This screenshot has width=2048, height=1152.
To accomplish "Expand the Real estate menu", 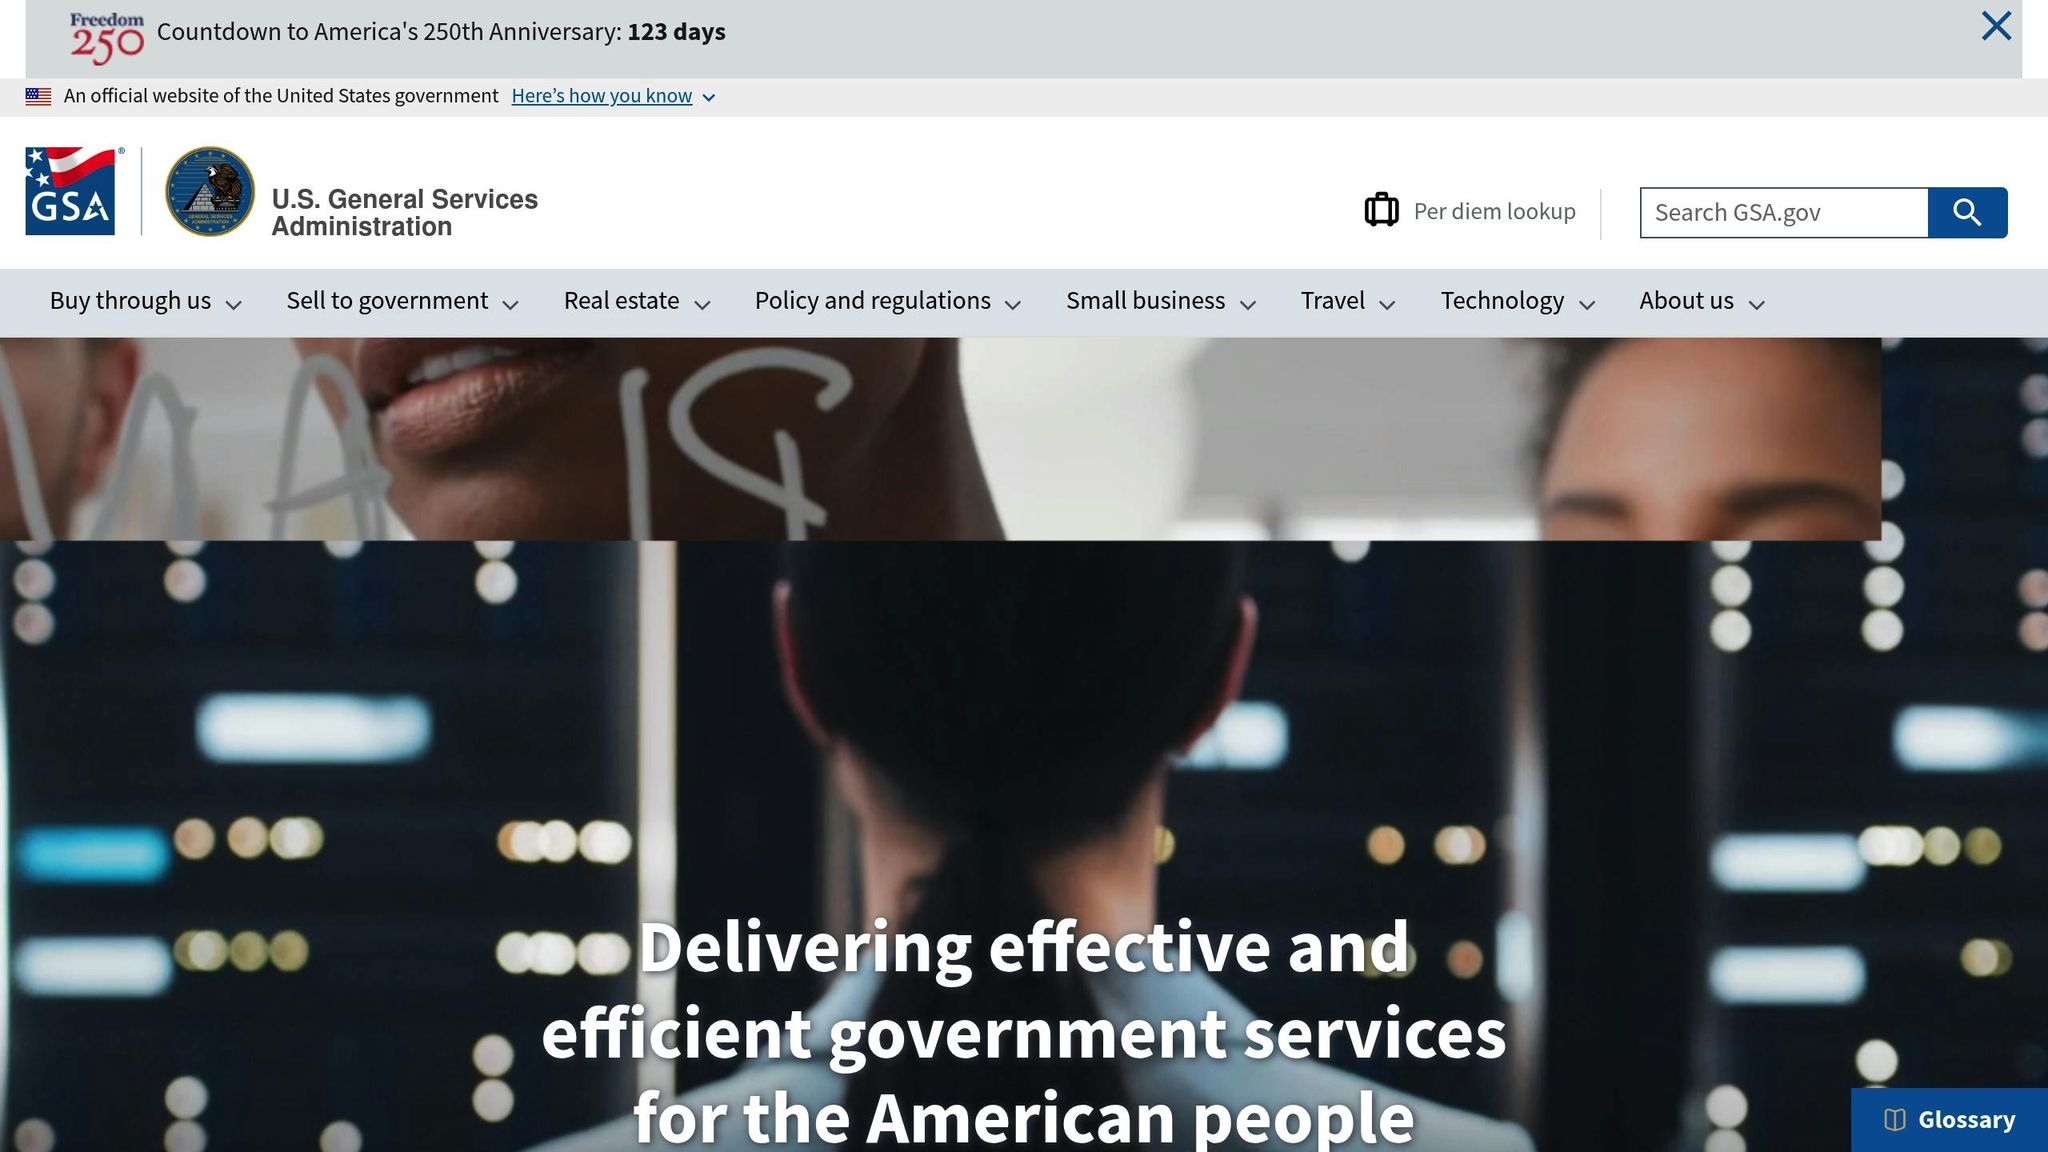I will click(637, 302).
